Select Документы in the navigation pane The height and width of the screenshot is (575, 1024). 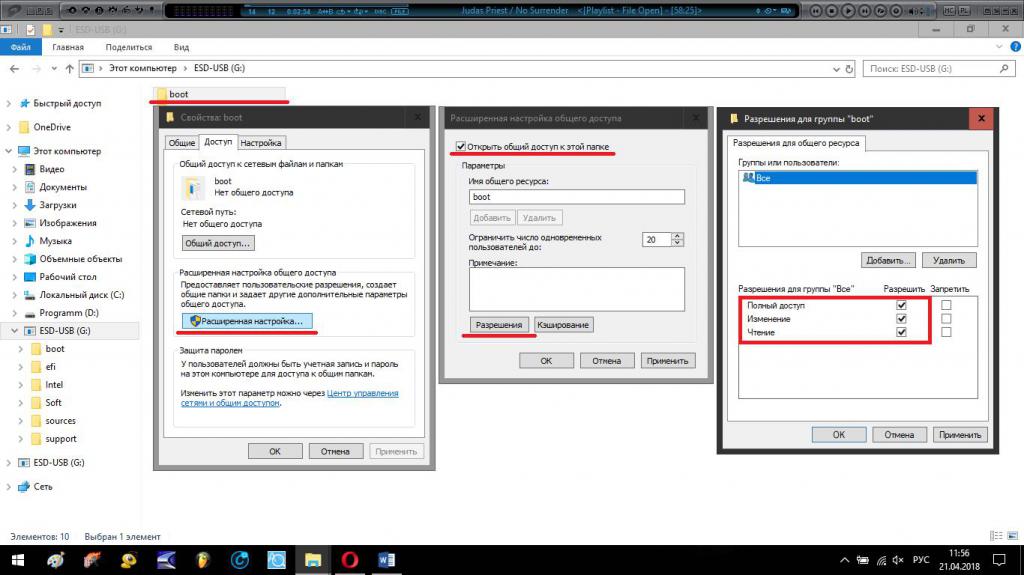coord(63,187)
